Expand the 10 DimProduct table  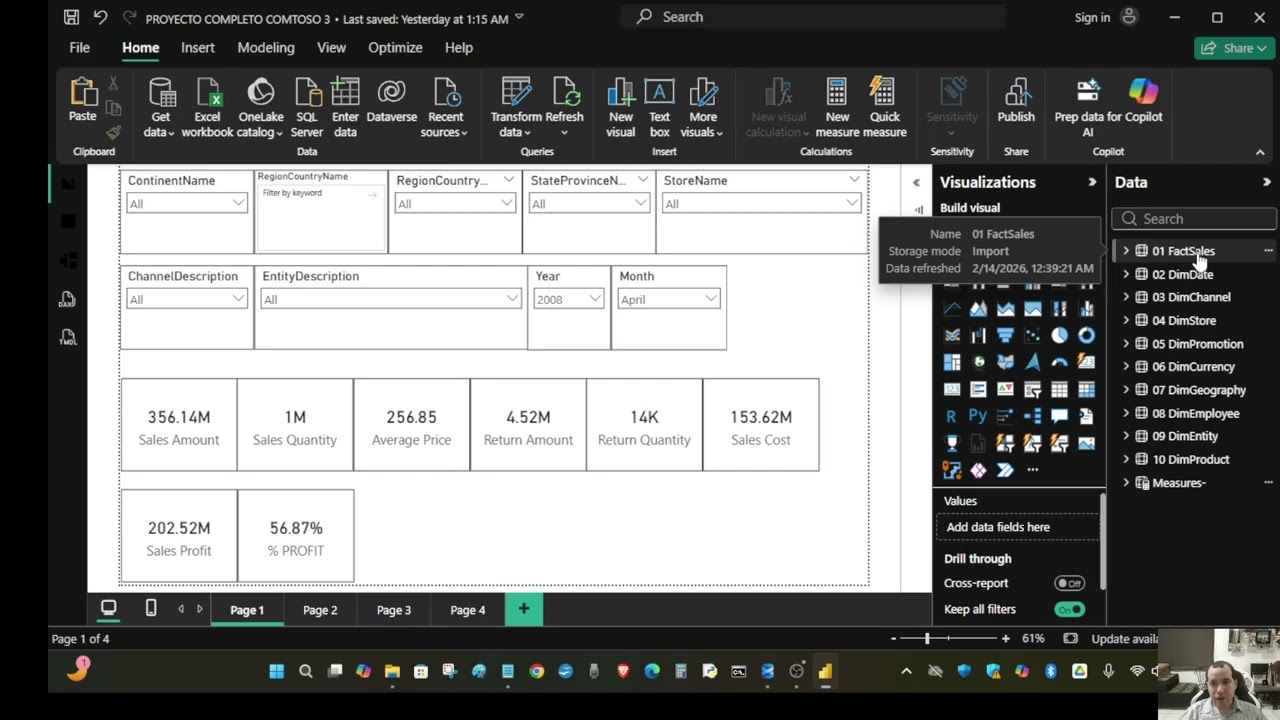pos(1126,459)
